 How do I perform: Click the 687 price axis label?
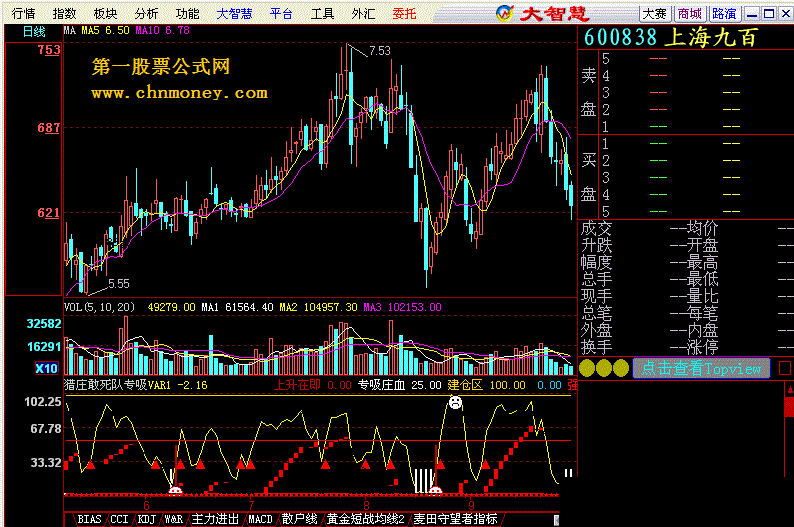point(49,128)
